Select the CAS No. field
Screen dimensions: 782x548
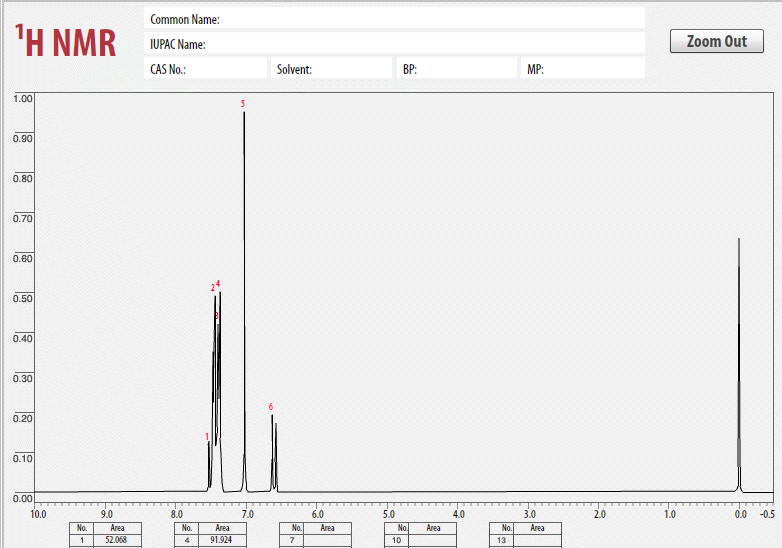click(x=205, y=68)
